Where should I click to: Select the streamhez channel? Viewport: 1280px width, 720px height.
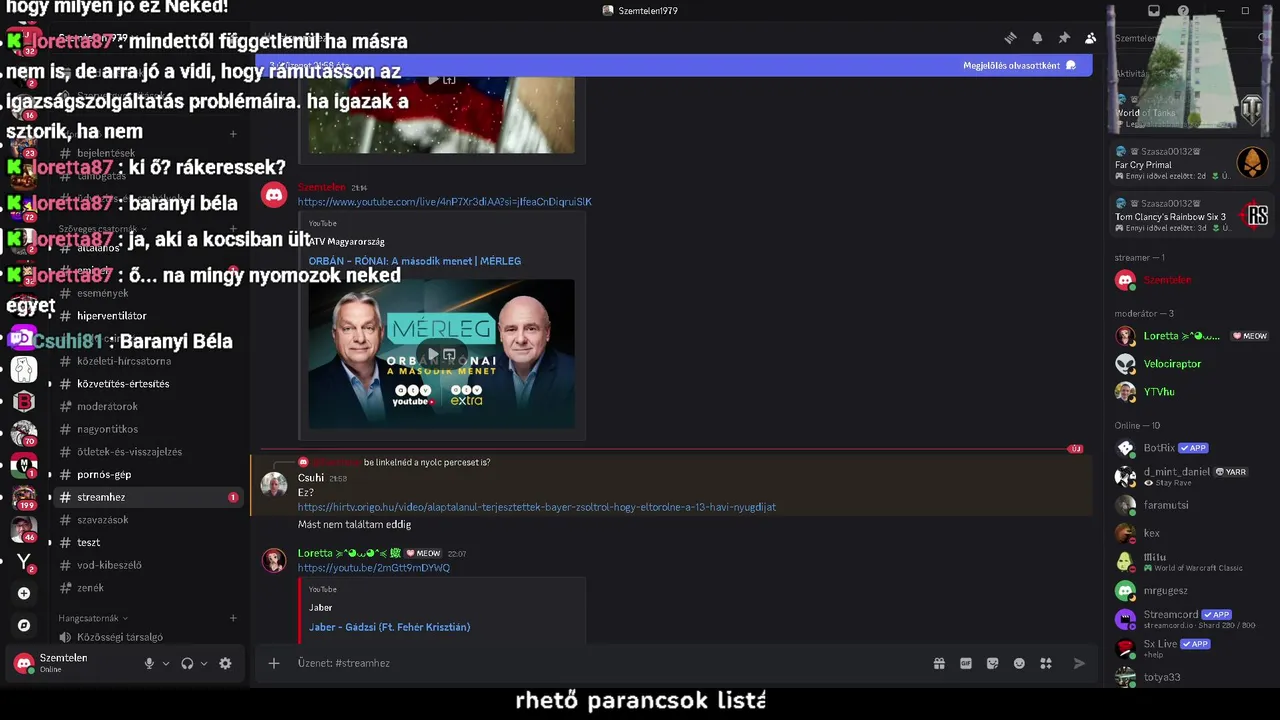147,497
